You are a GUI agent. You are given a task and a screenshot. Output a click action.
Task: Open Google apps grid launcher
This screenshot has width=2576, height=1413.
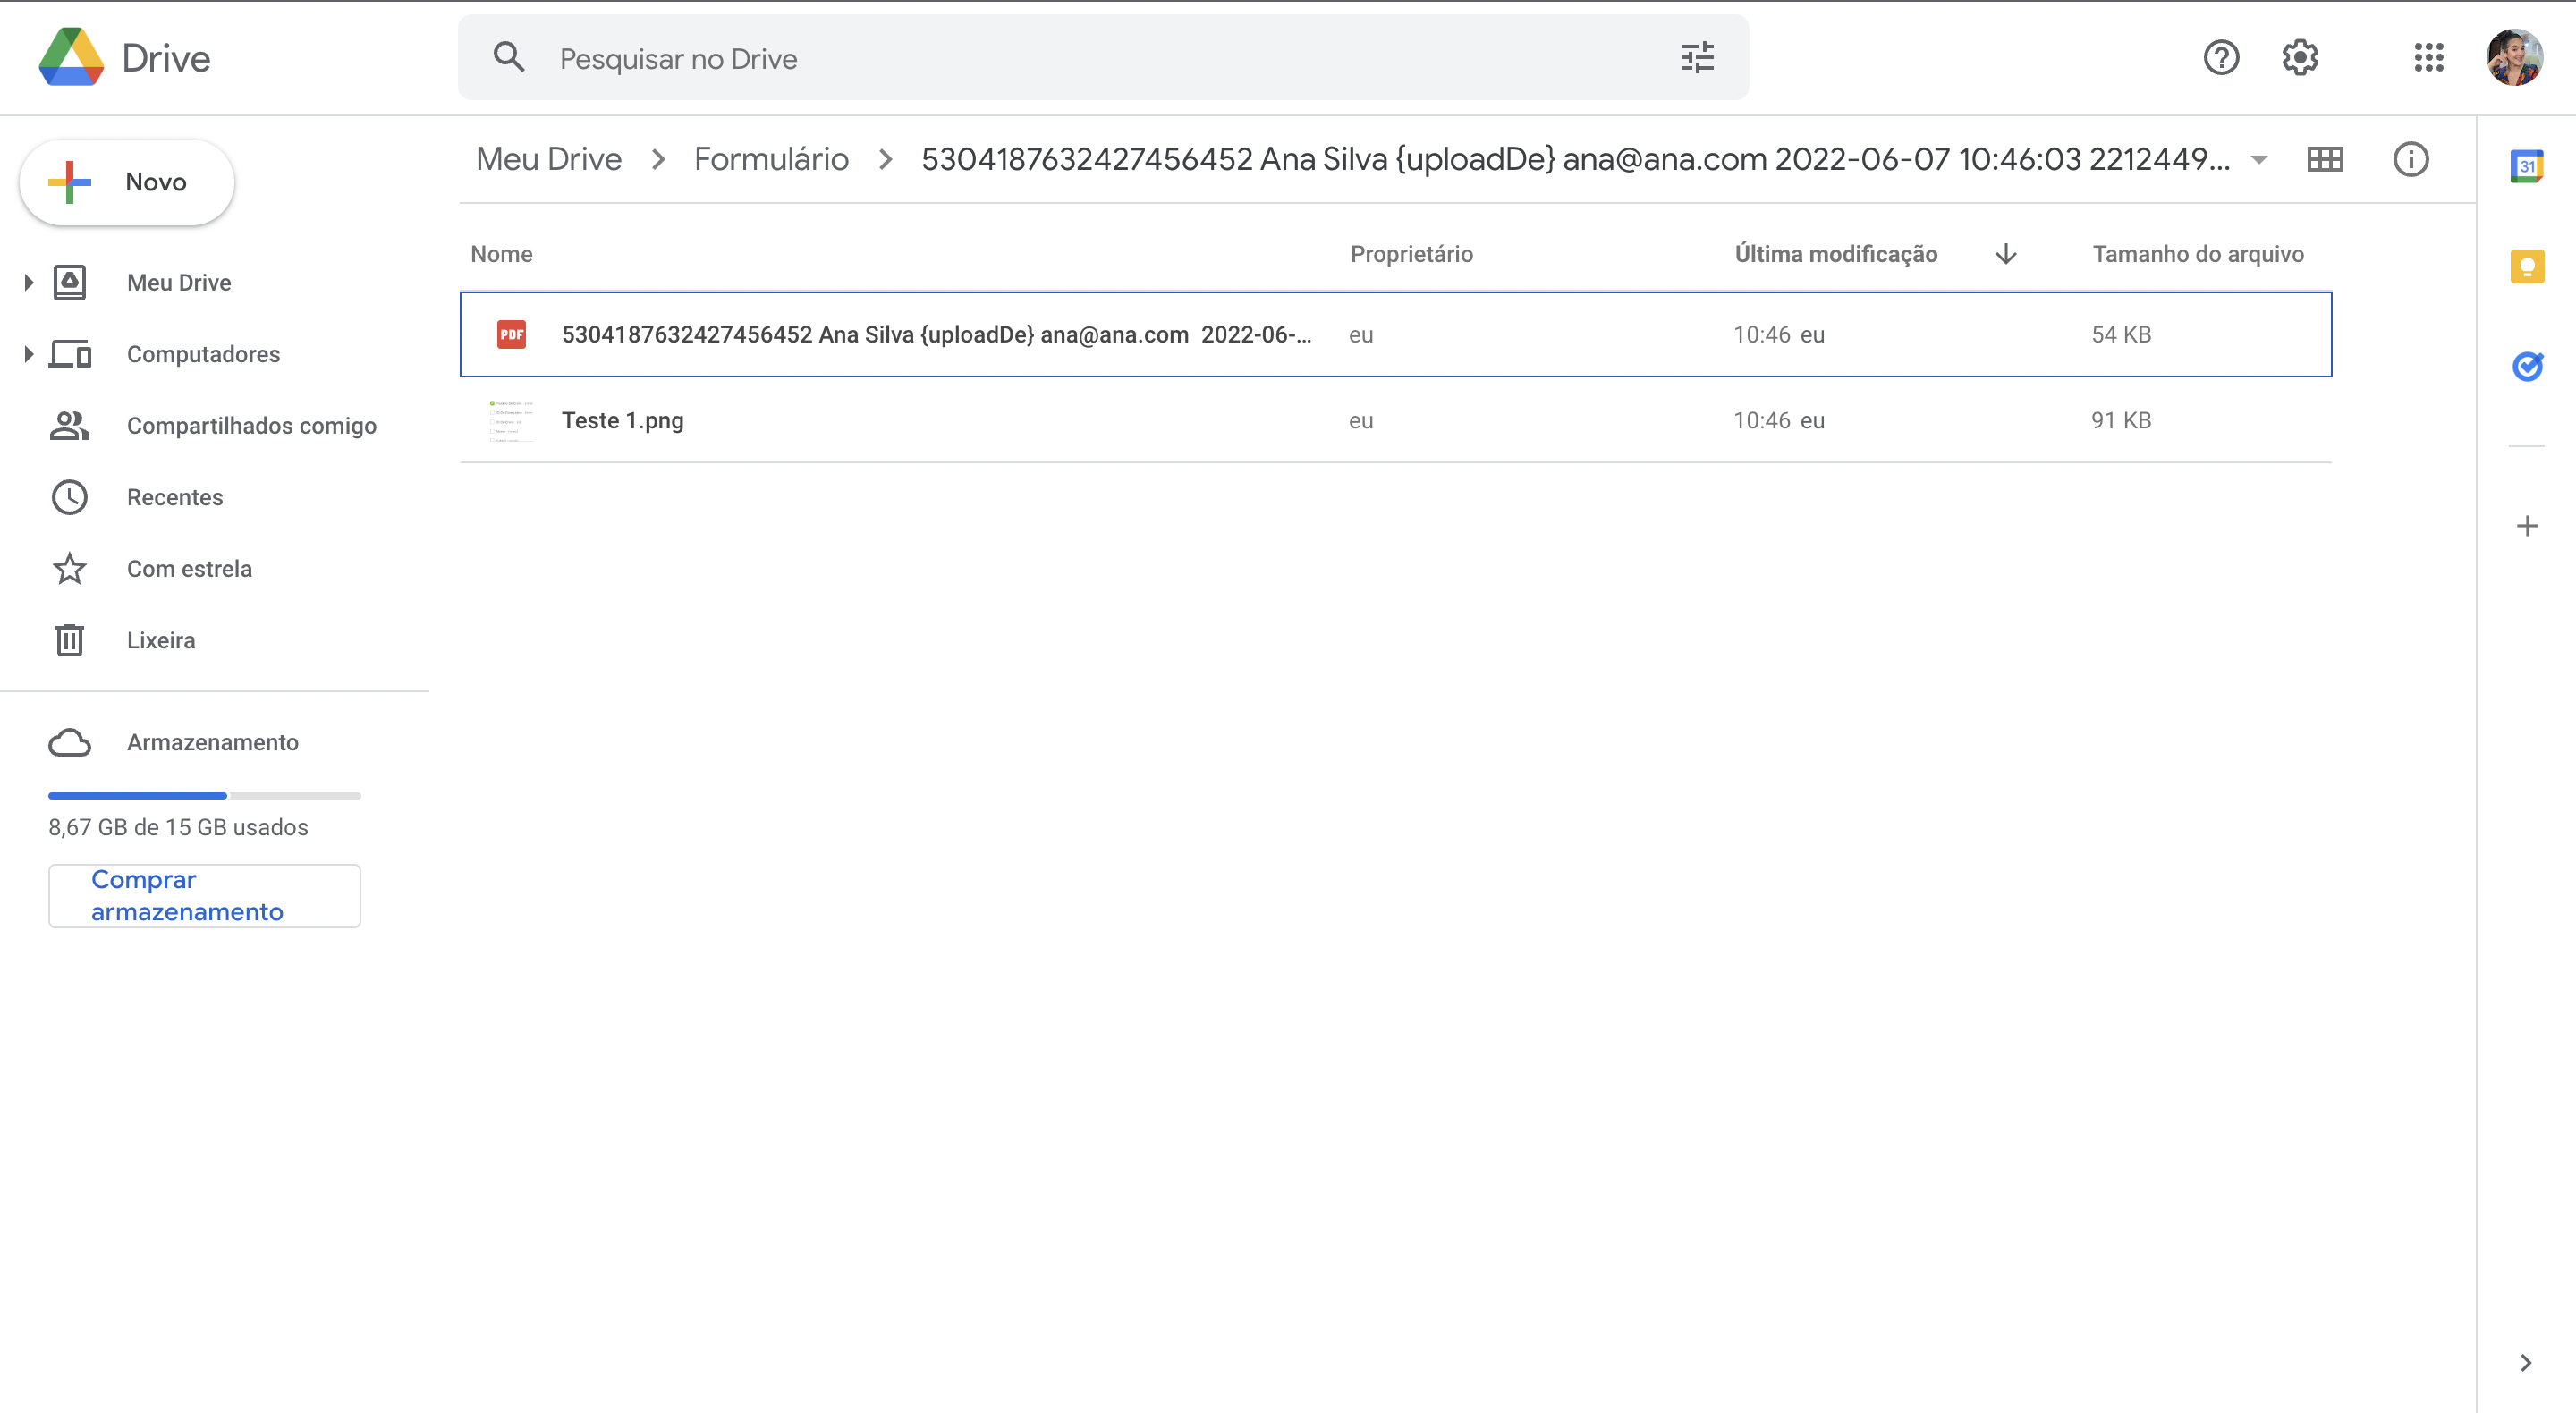point(2428,58)
